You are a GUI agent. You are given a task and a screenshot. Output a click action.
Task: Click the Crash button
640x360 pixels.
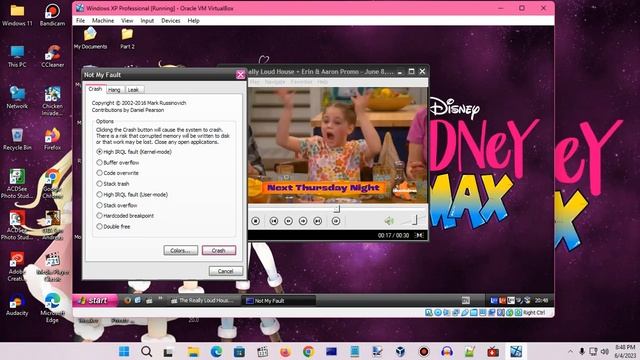(x=219, y=250)
